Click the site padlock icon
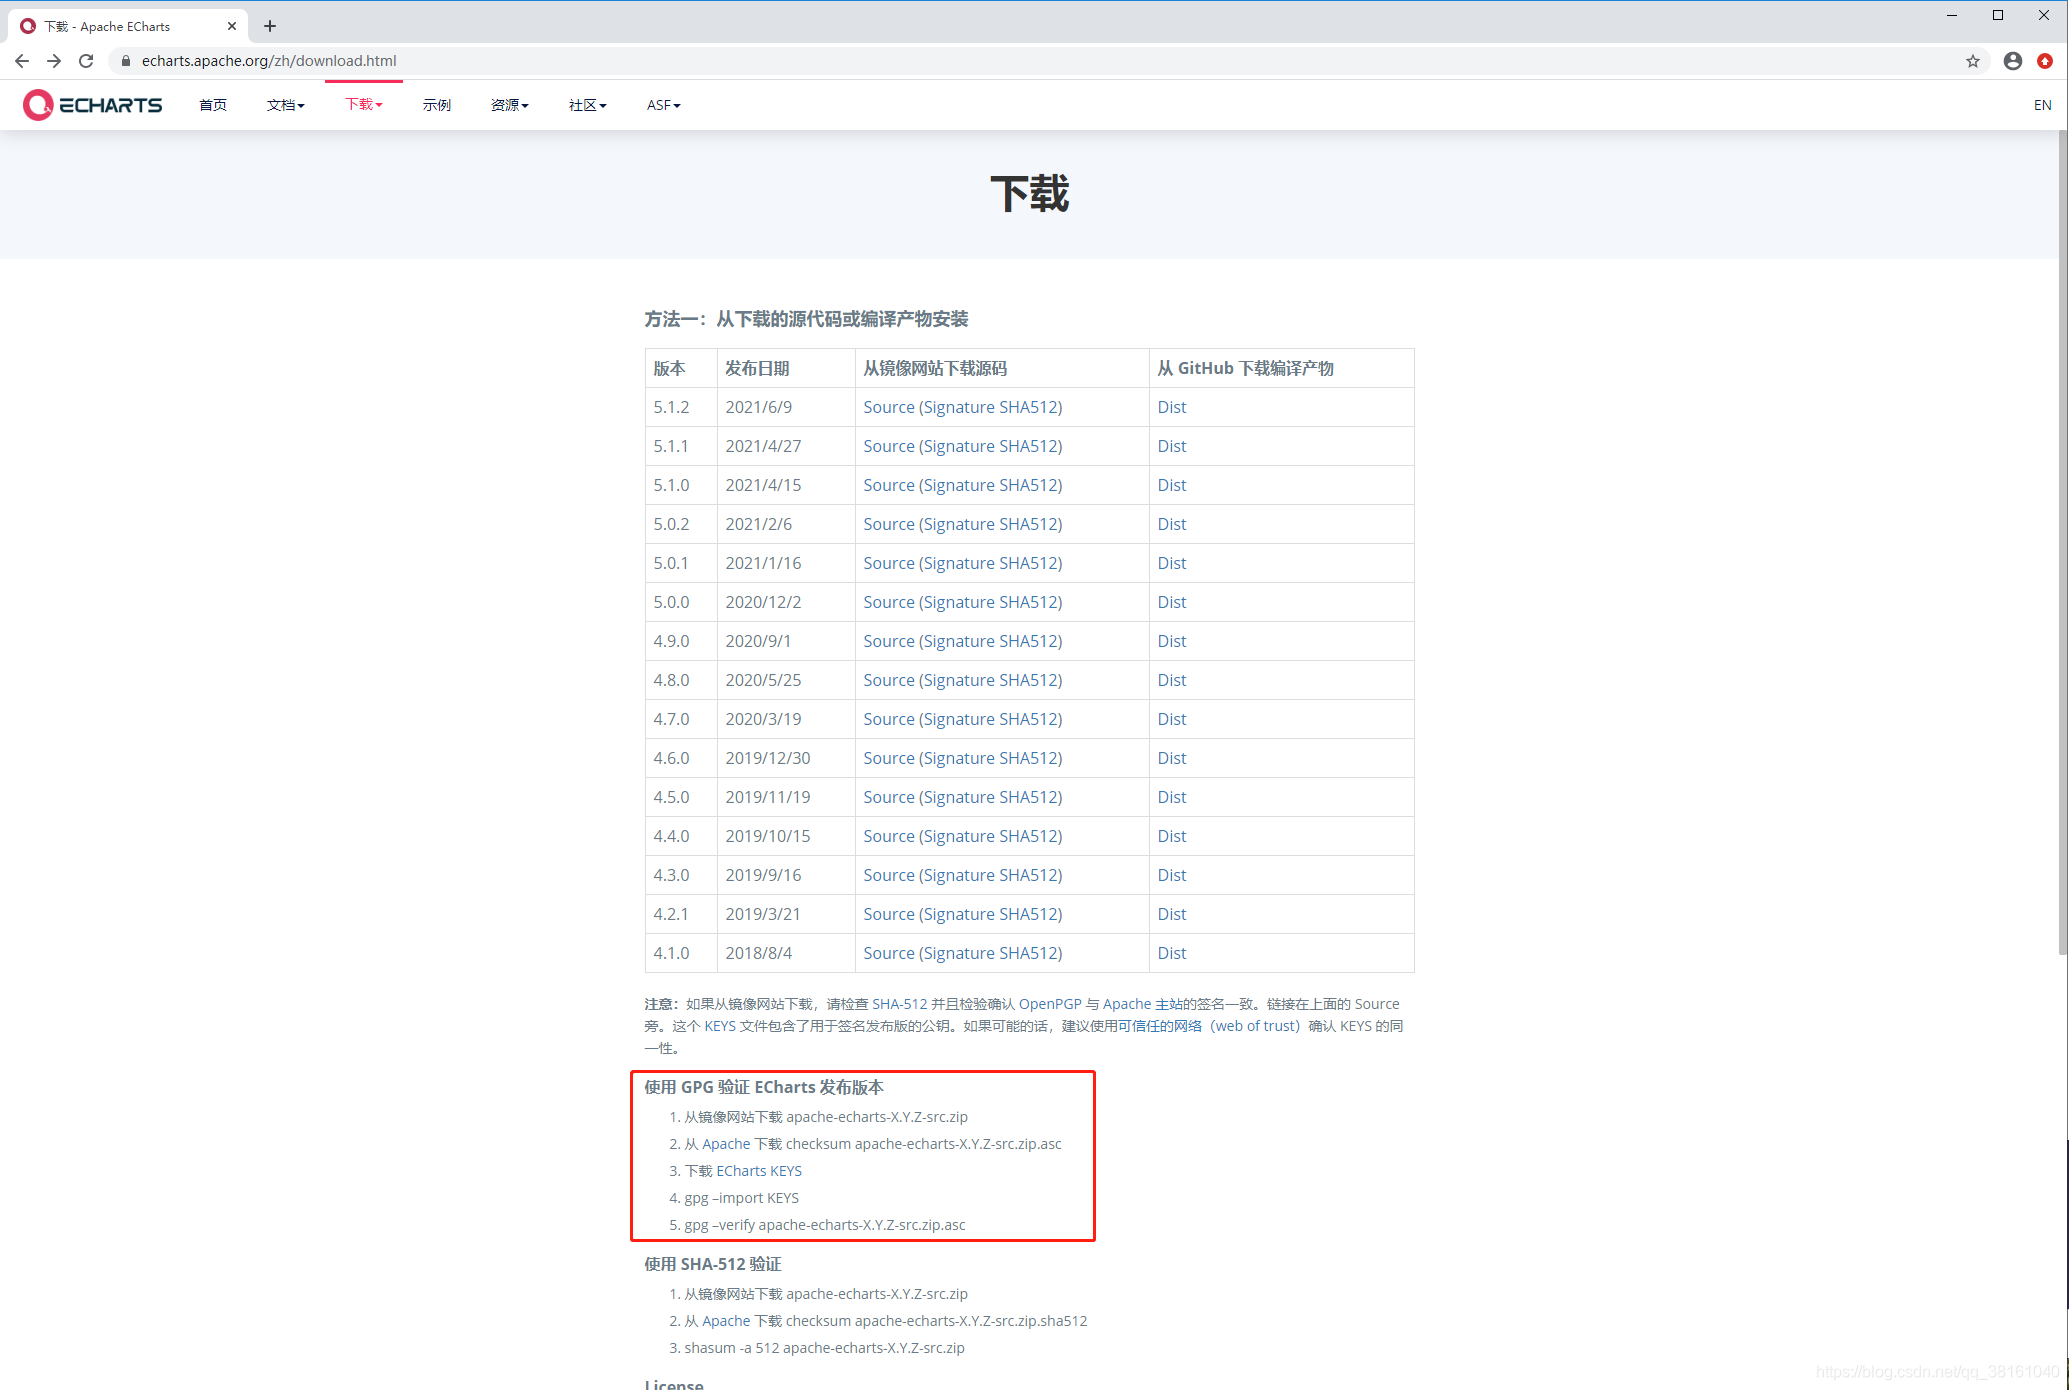 pos(125,61)
